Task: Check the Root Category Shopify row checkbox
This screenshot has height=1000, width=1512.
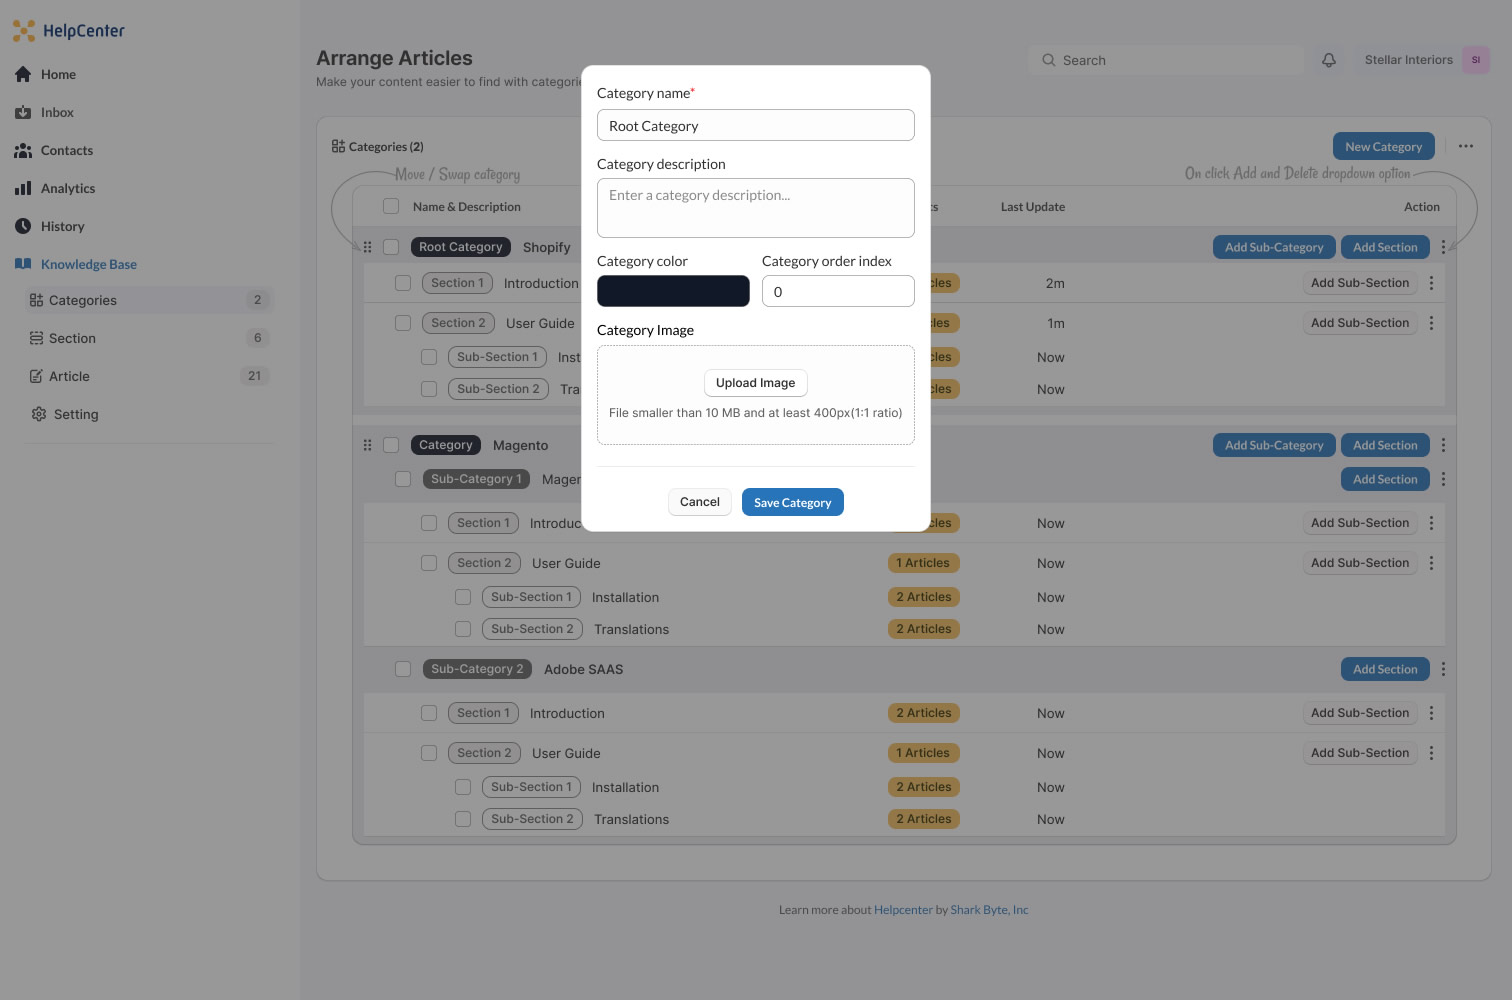Action: click(391, 246)
